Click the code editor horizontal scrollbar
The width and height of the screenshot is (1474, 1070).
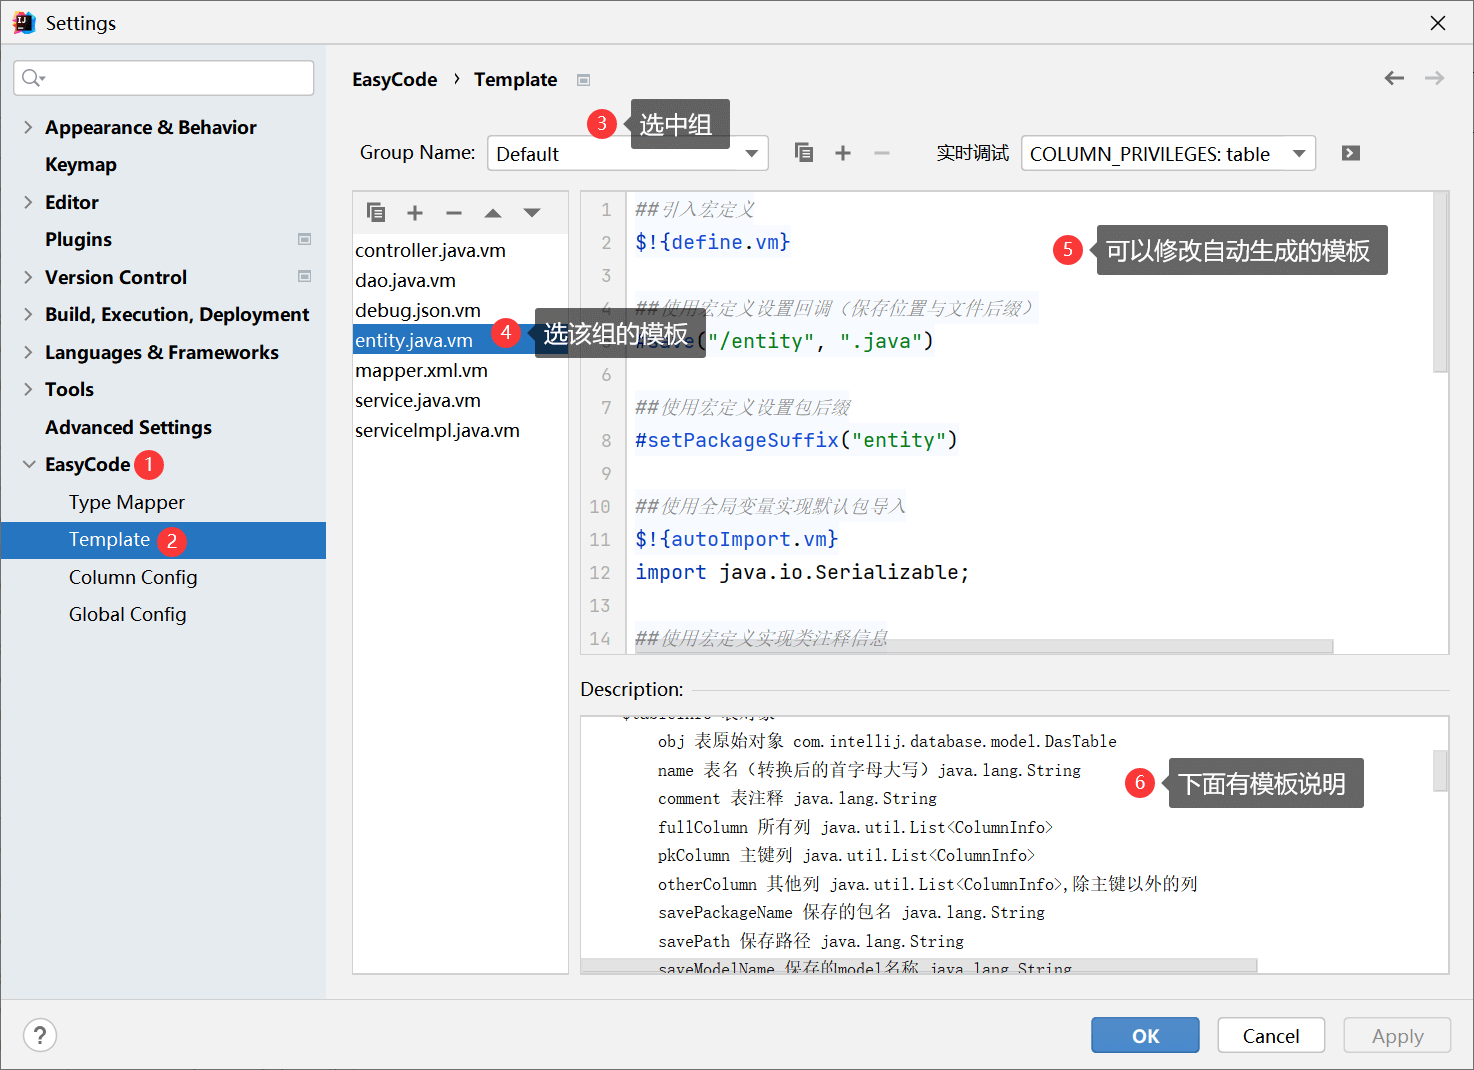(984, 646)
